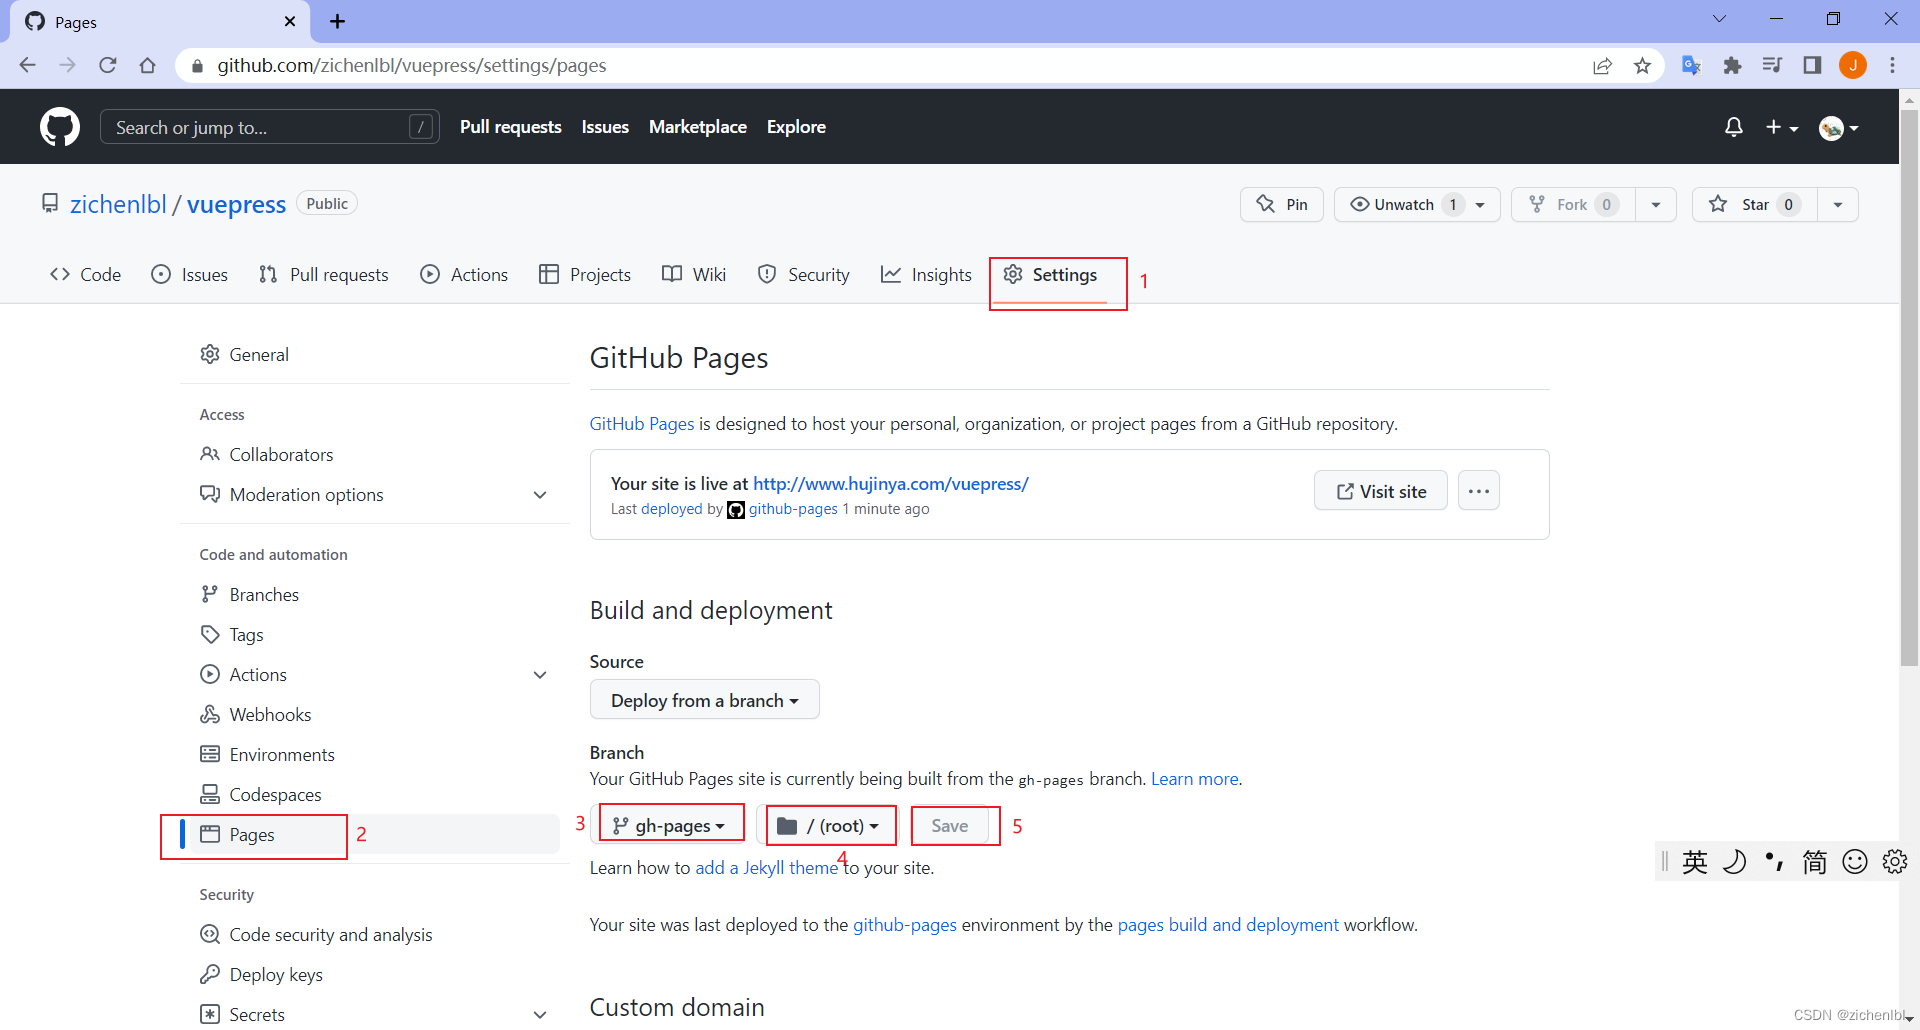Bookmark this page with star icon
Image resolution: width=1920 pixels, height=1030 pixels.
pyautogui.click(x=1642, y=65)
